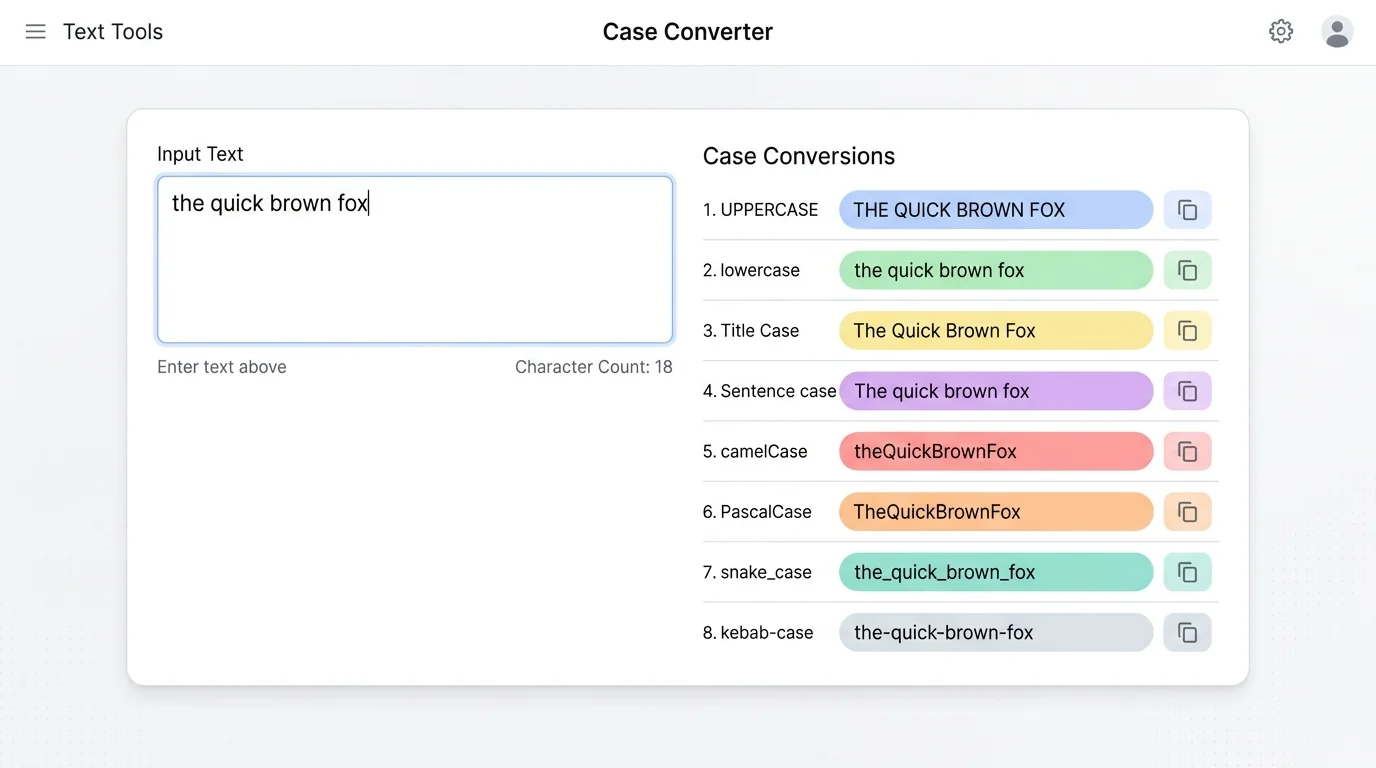Click the Character Count label

(593, 367)
